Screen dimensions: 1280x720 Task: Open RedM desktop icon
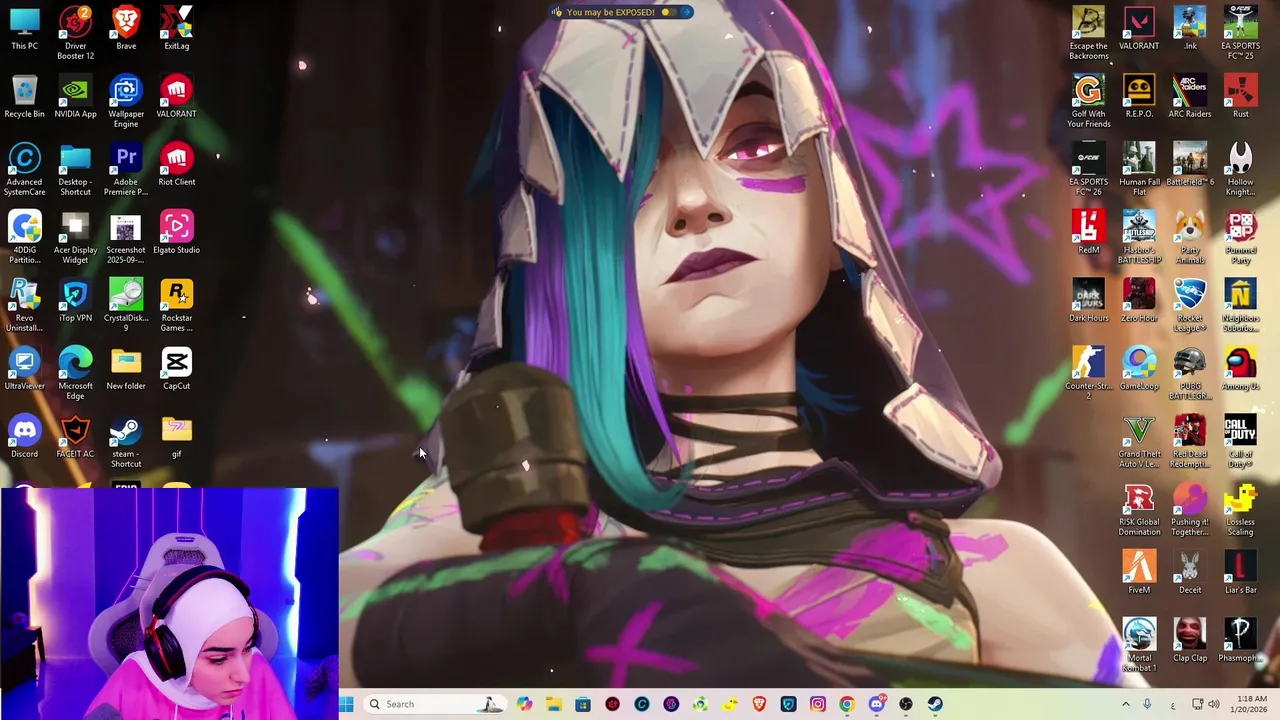point(1088,232)
